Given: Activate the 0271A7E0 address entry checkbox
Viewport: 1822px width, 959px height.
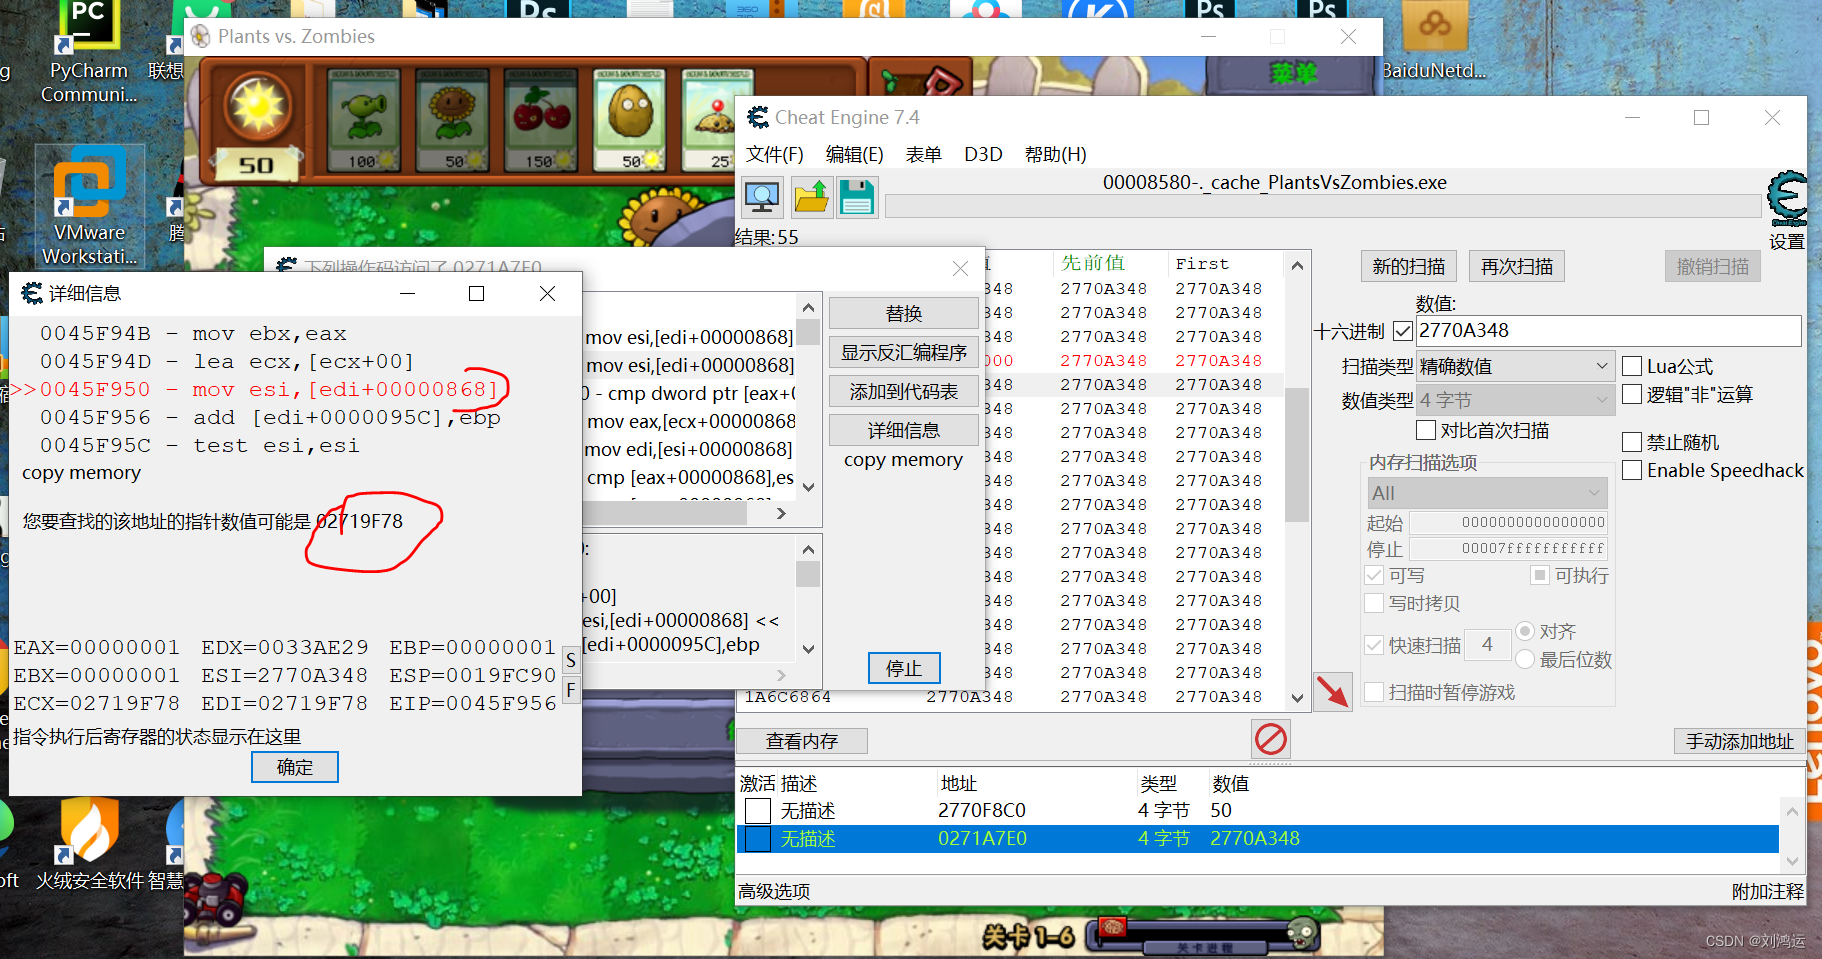Looking at the screenshot, I should [759, 838].
